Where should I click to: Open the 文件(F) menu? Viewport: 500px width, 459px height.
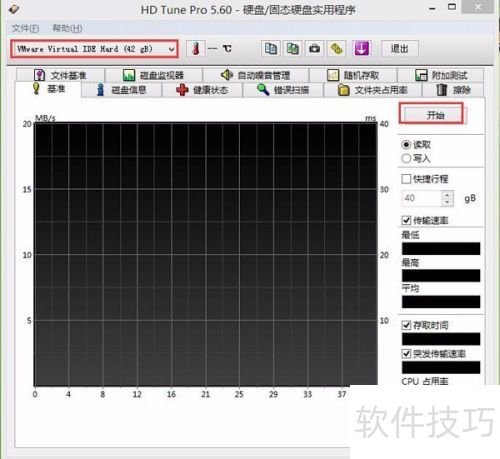(25, 28)
